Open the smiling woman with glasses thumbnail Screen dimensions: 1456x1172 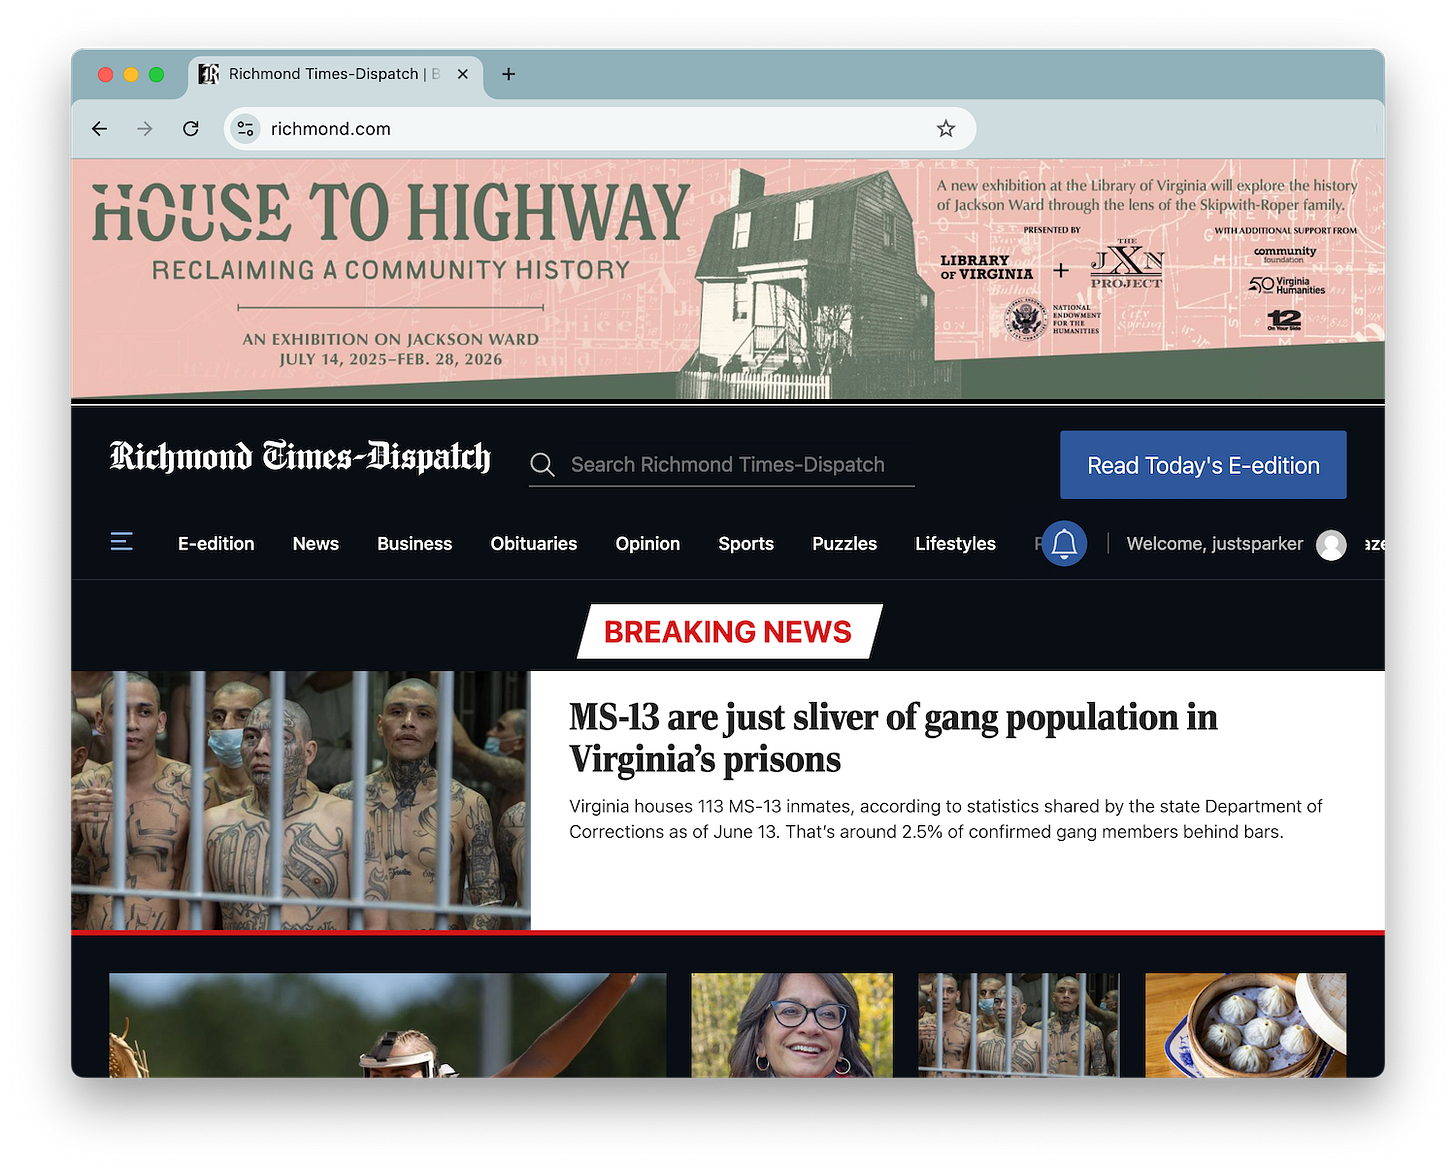pyautogui.click(x=792, y=1025)
